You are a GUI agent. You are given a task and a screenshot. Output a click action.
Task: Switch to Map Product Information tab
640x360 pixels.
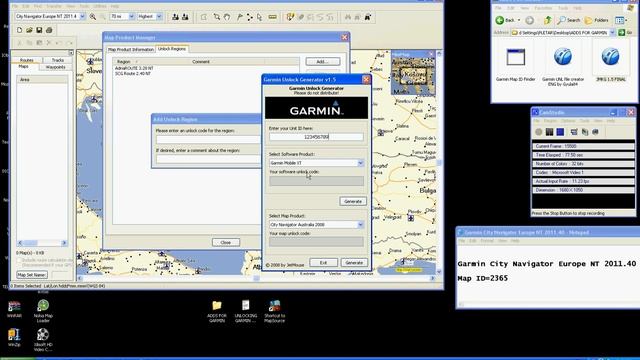[131, 49]
